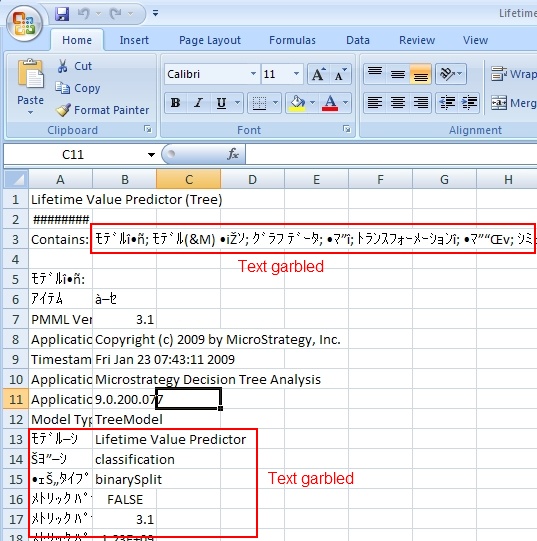This screenshot has width=537, height=541.
Task: Switch to the Review tab
Action: pyautogui.click(x=417, y=40)
